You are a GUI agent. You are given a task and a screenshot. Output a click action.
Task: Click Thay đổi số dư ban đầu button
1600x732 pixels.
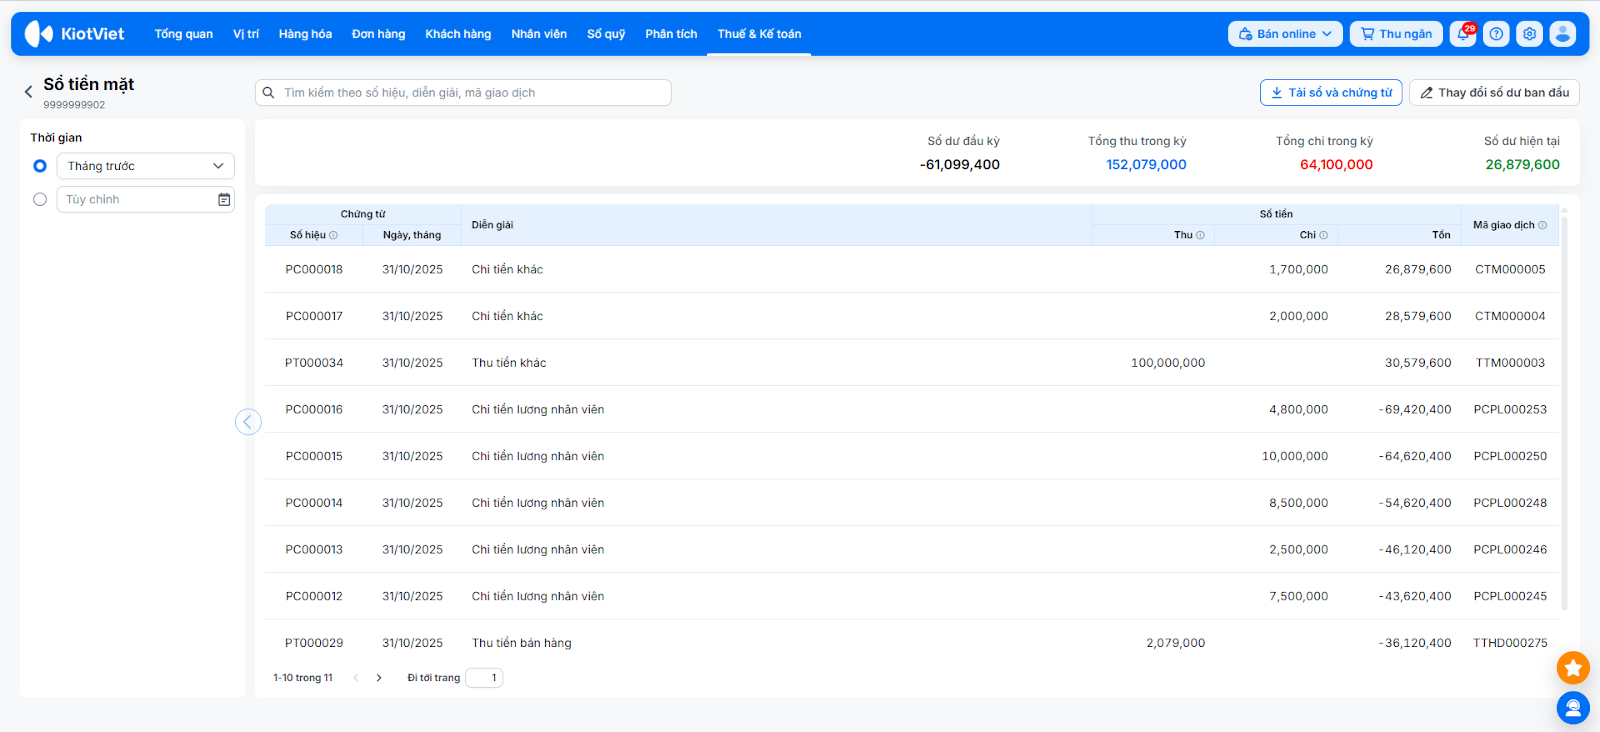[x=1494, y=93]
